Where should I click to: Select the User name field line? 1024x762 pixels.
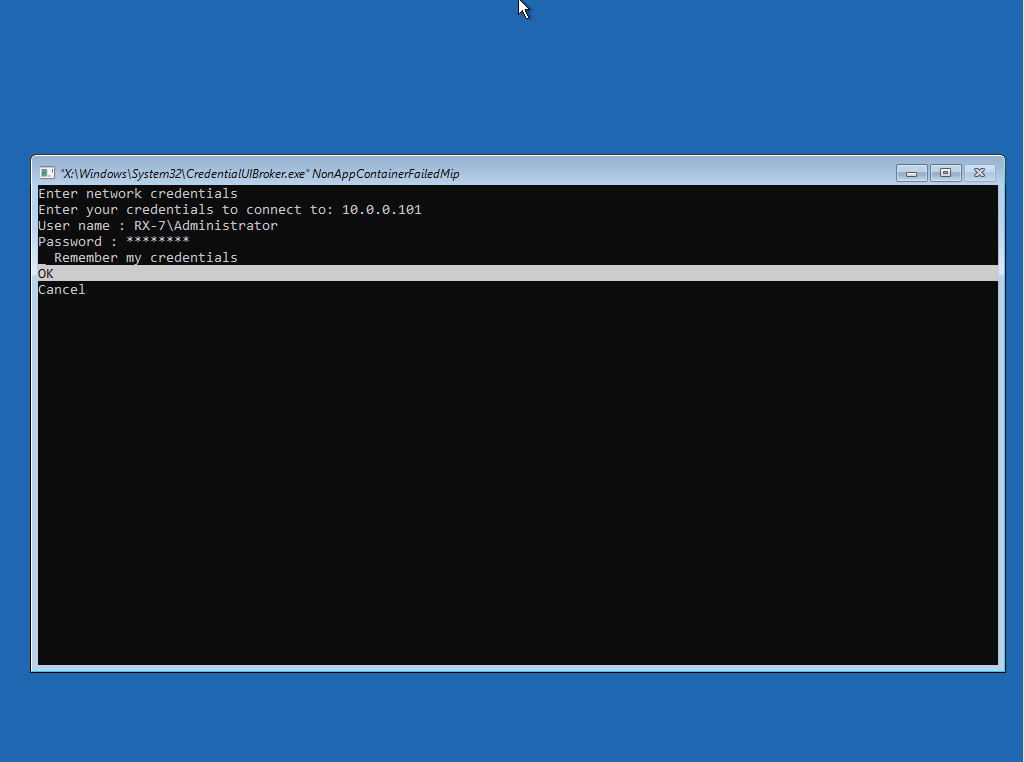pyautogui.click(x=158, y=225)
